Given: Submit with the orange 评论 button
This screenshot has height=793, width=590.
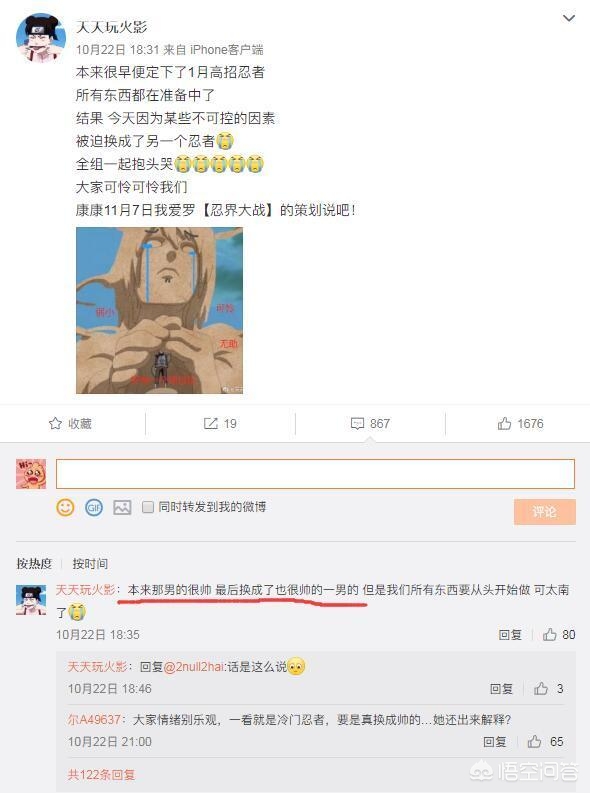Looking at the screenshot, I should pyautogui.click(x=544, y=511).
